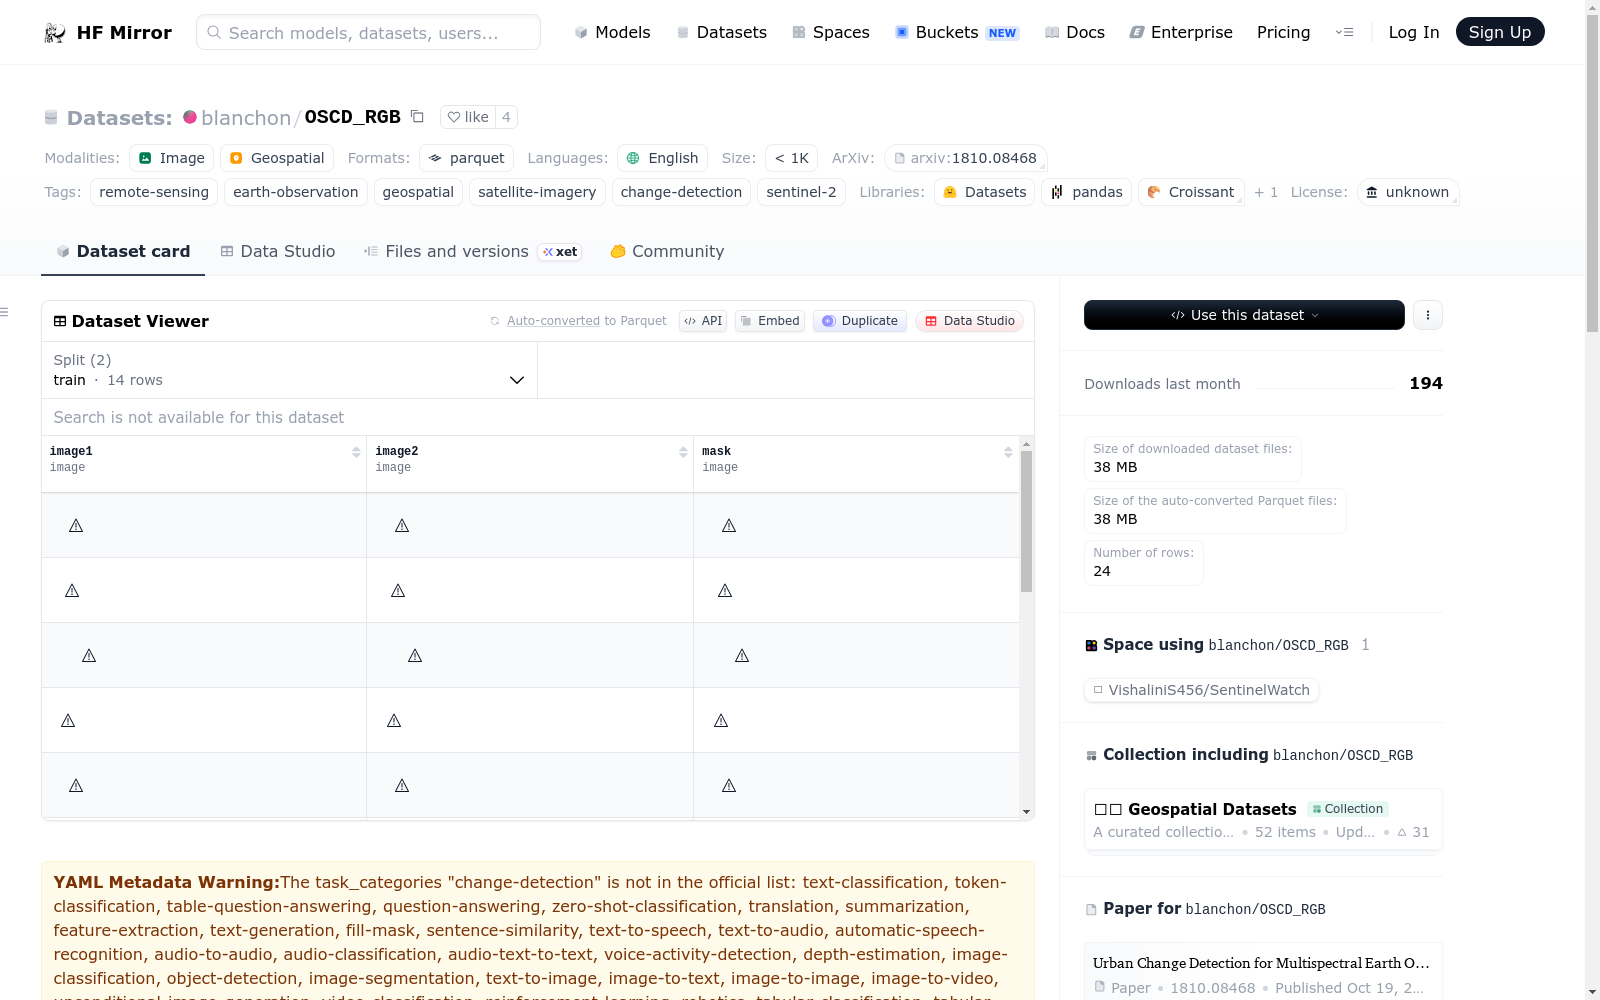Image resolution: width=1600 pixels, height=1000 pixels.
Task: Click the Sign Up button
Action: [x=1500, y=32]
